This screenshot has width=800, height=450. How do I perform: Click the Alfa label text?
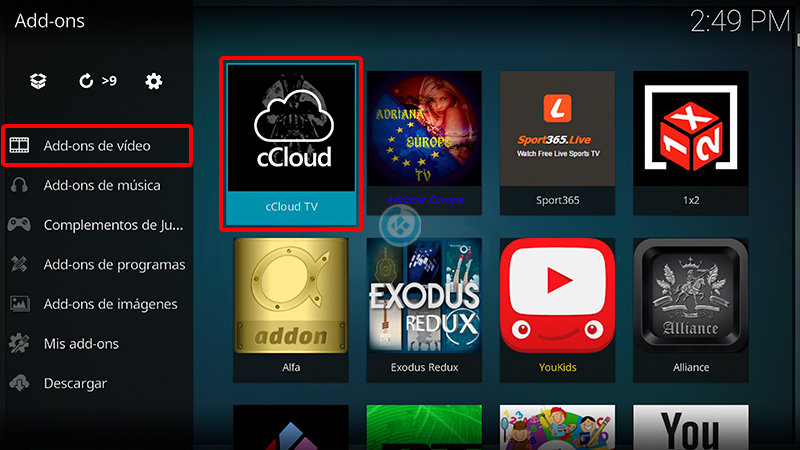coord(291,367)
